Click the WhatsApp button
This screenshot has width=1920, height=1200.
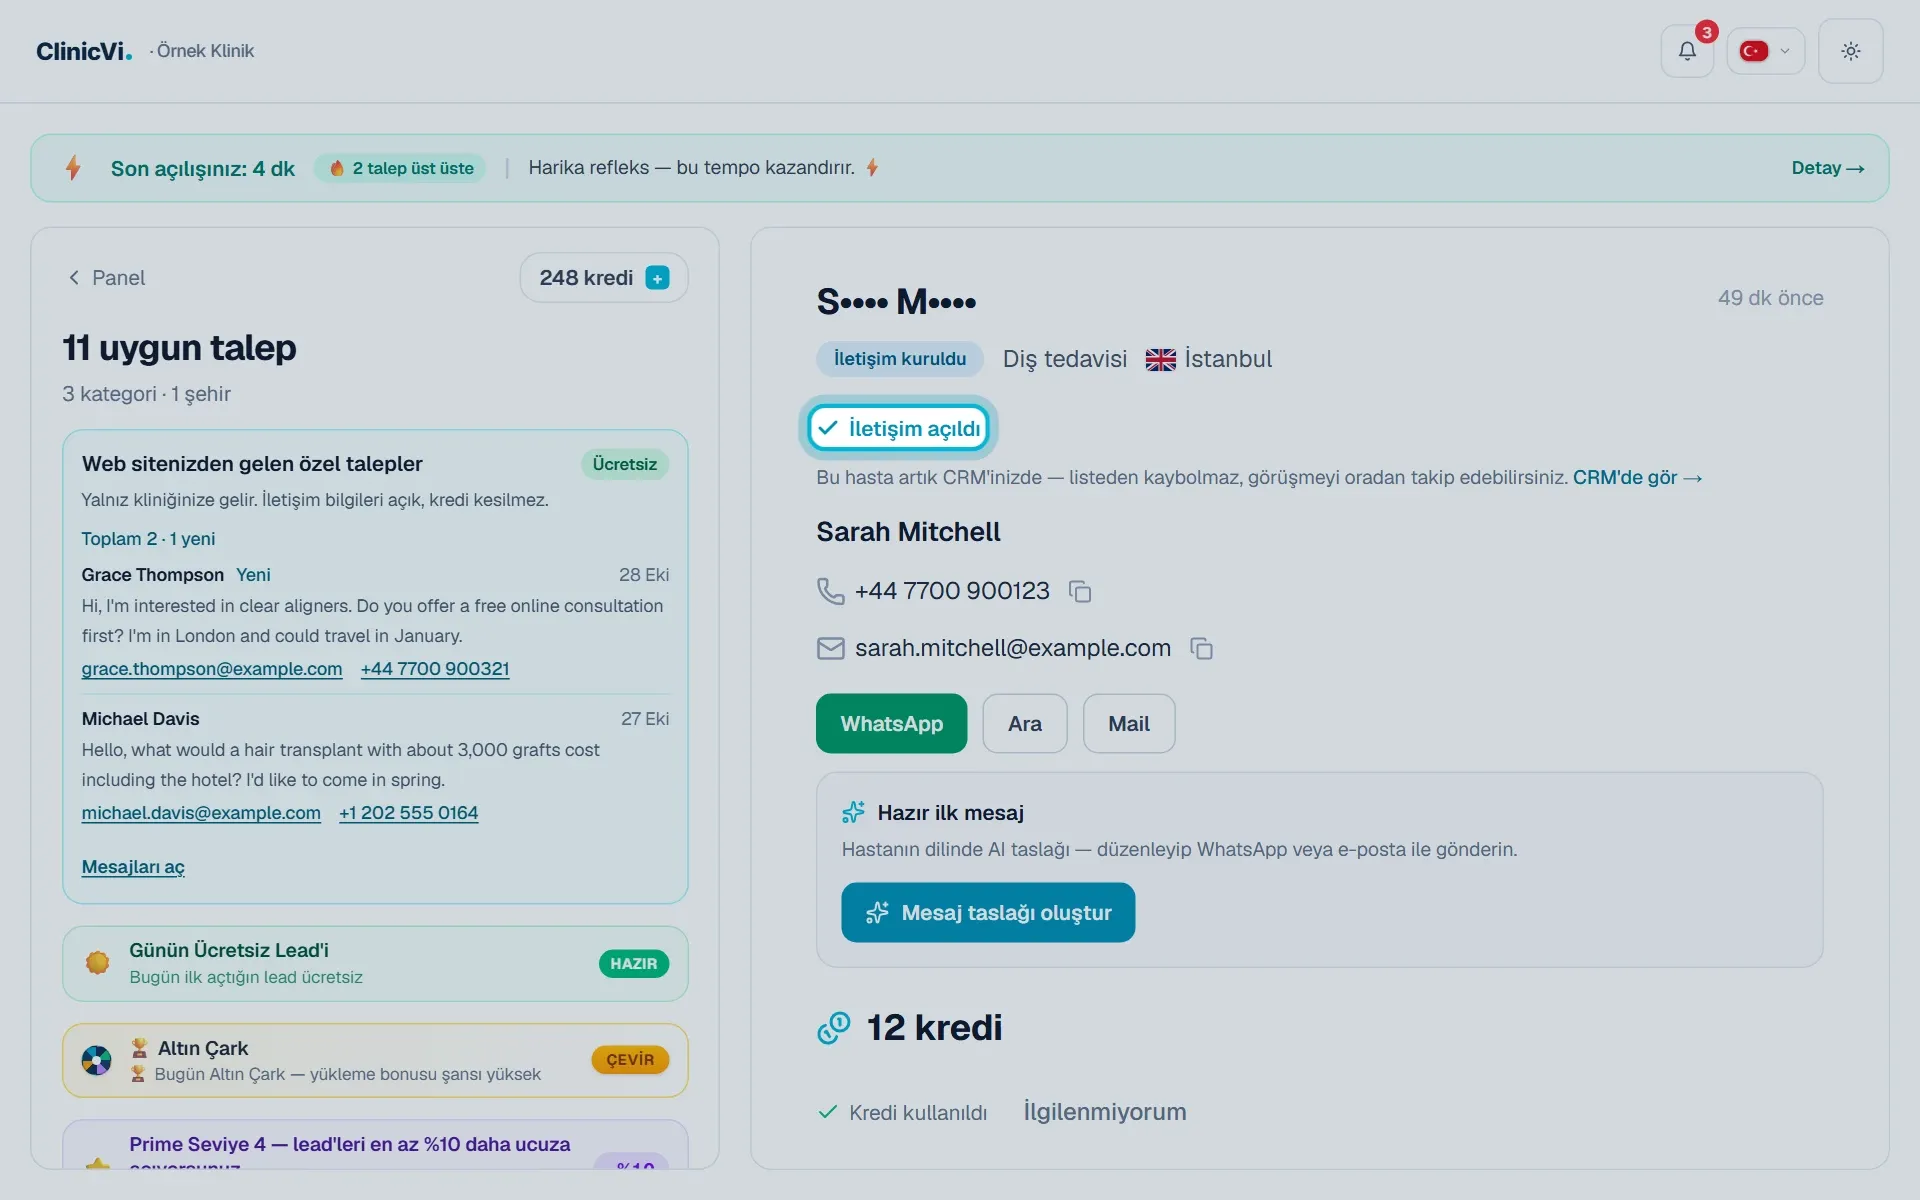click(891, 723)
